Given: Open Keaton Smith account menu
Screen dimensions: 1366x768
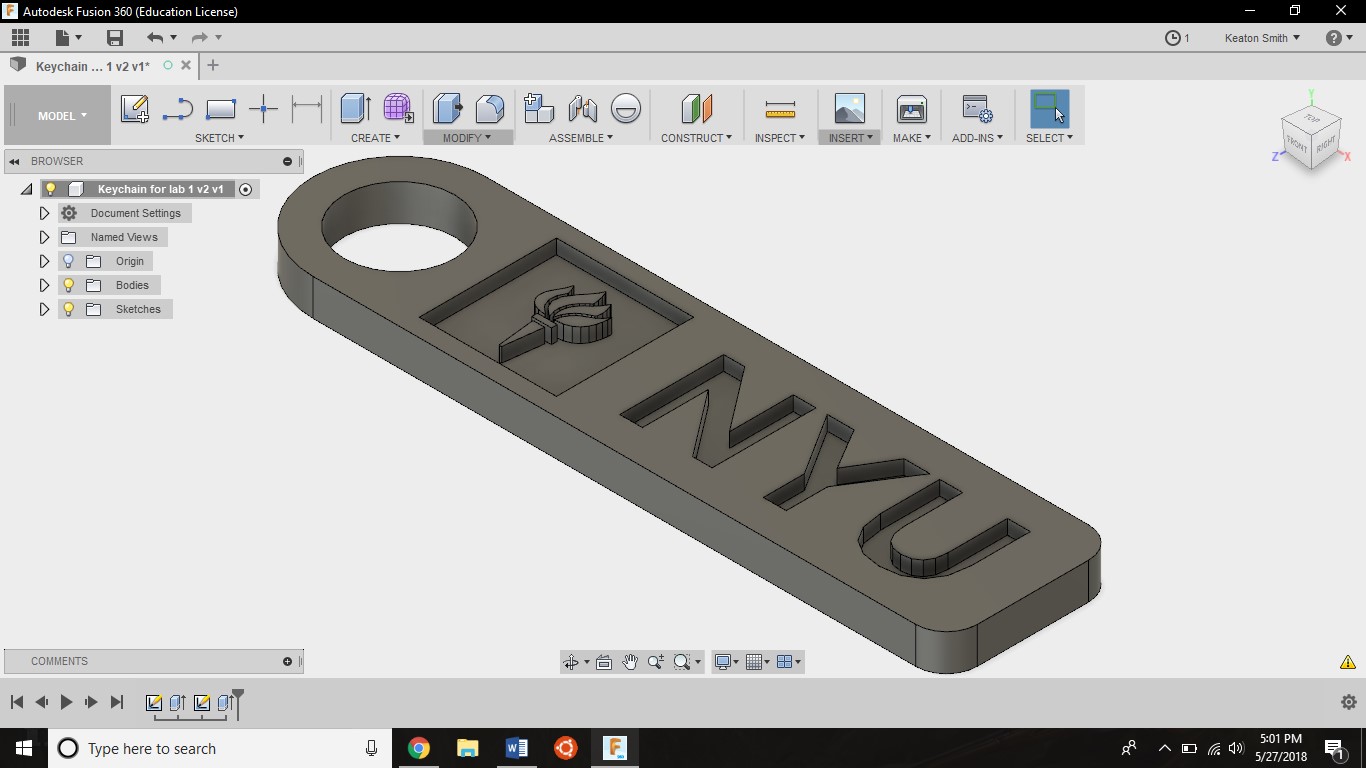Looking at the screenshot, I should pyautogui.click(x=1262, y=38).
